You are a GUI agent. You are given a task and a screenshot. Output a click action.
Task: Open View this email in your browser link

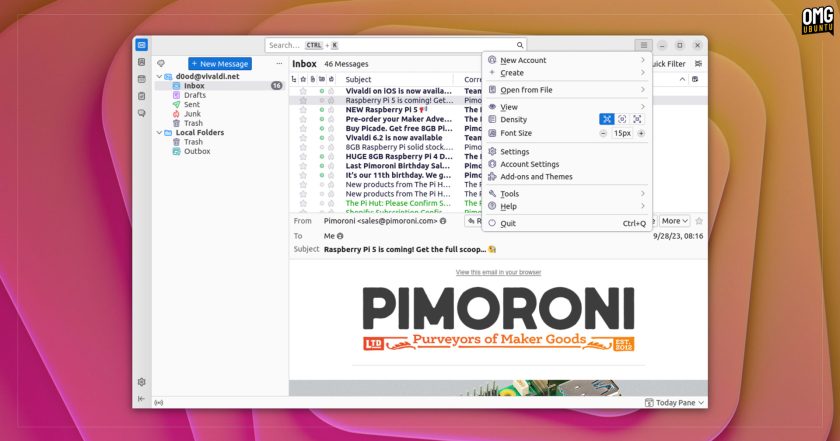(498, 272)
